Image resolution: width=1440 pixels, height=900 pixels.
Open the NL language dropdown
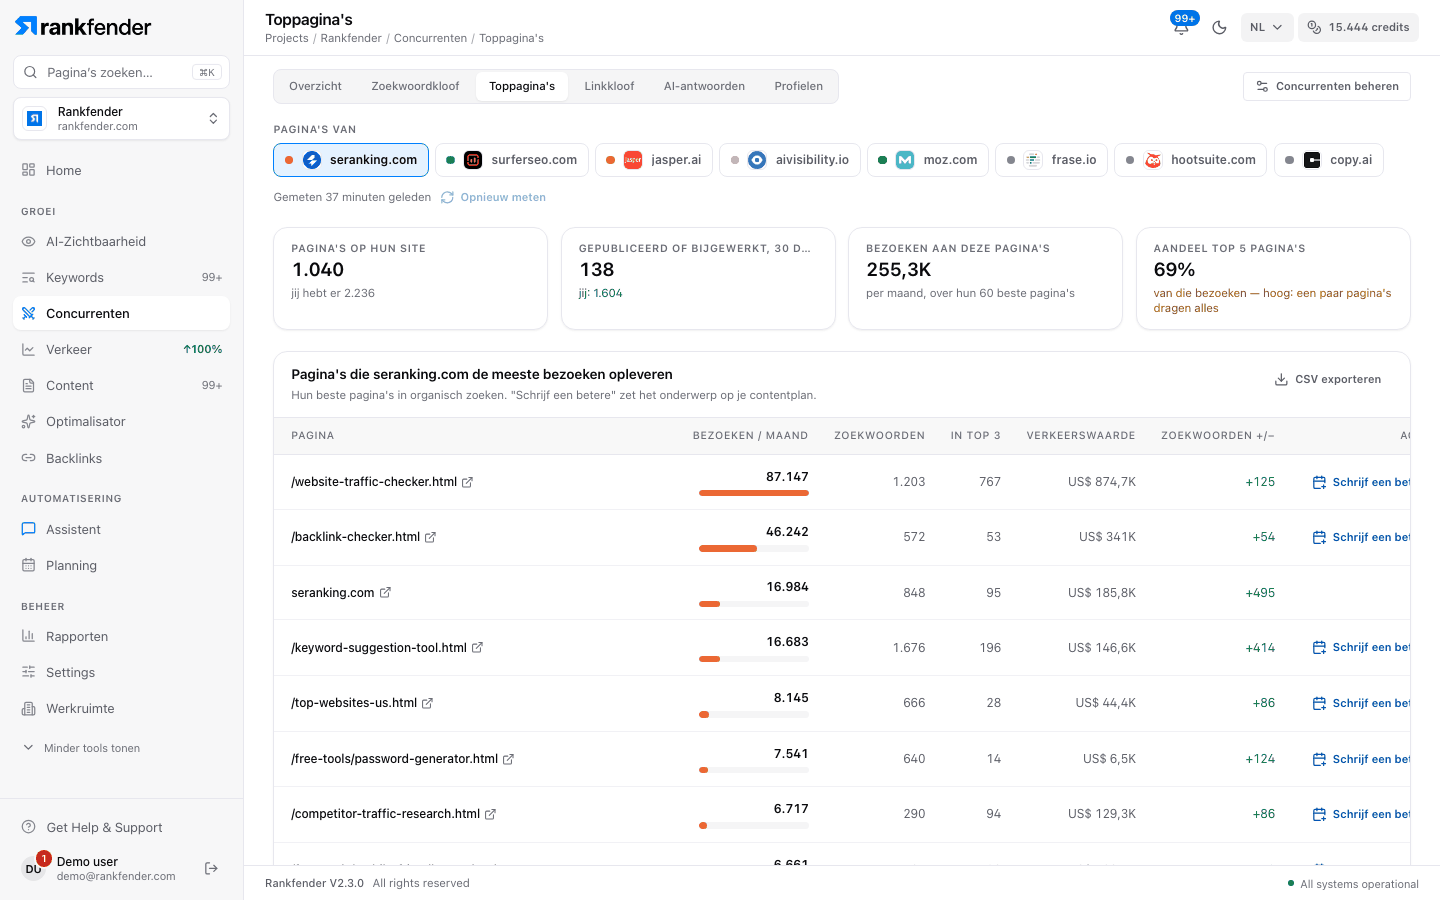pyautogui.click(x=1267, y=27)
